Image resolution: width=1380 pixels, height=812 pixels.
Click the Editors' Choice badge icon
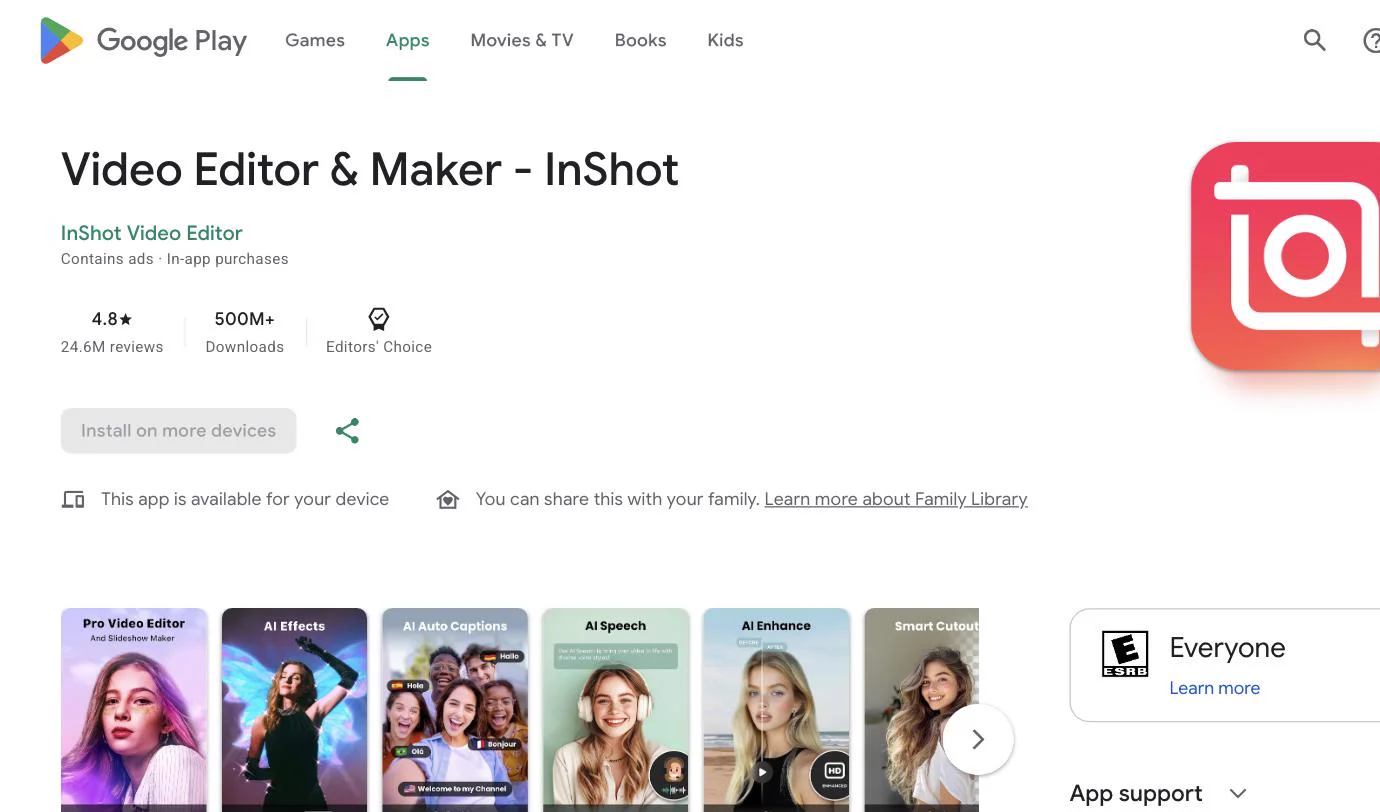coord(378,319)
